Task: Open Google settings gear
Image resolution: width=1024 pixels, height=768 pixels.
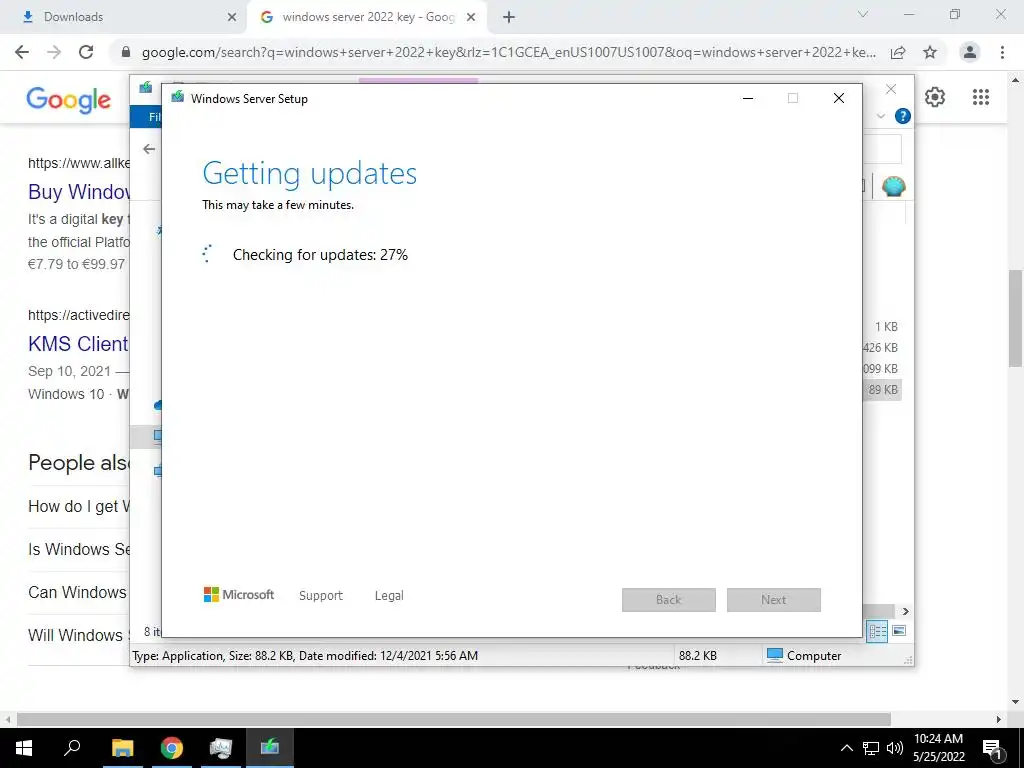Action: (x=935, y=97)
